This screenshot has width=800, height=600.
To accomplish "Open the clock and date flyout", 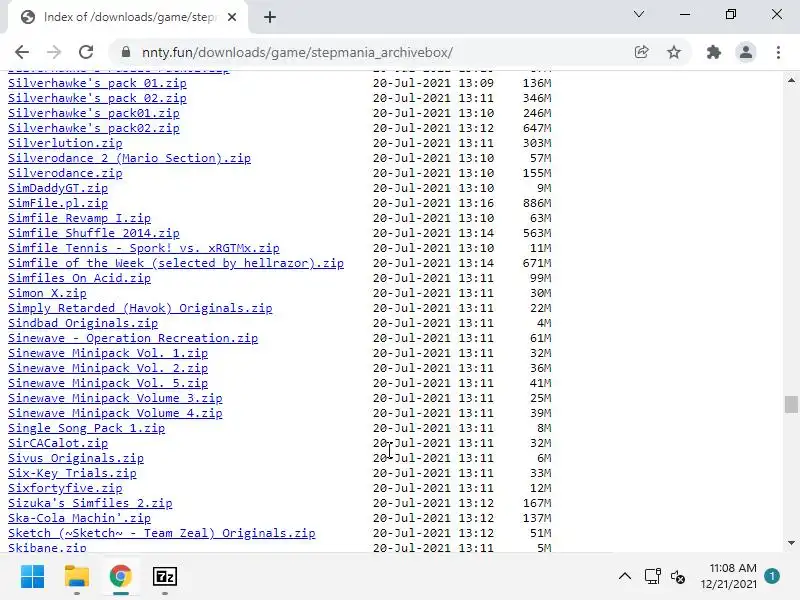I will click(729, 576).
